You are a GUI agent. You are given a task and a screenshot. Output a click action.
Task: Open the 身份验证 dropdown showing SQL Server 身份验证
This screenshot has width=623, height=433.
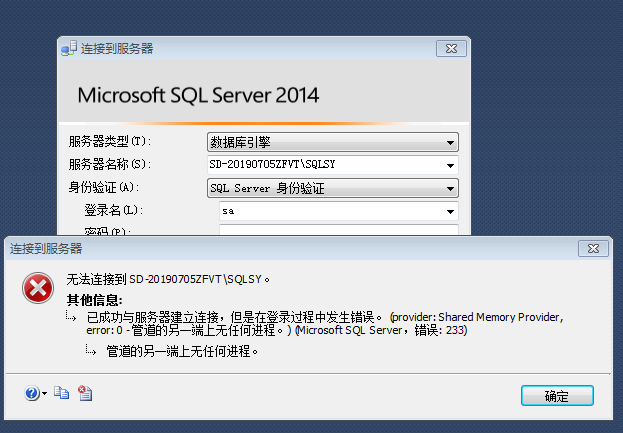[x=333, y=188]
